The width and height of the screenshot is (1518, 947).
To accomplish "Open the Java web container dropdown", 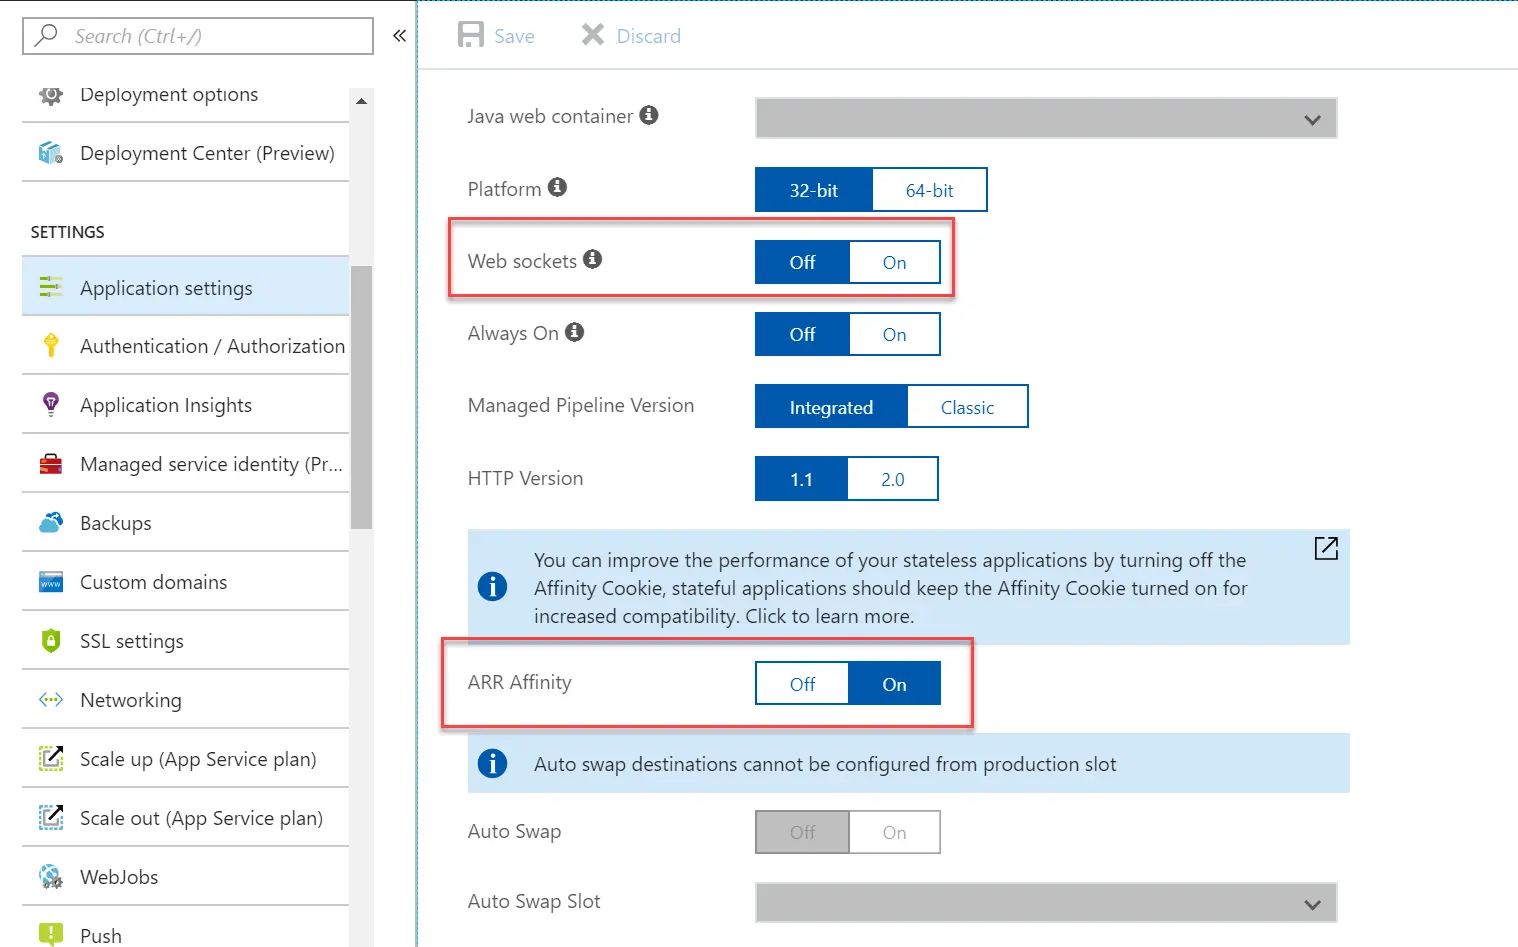I will (1046, 118).
